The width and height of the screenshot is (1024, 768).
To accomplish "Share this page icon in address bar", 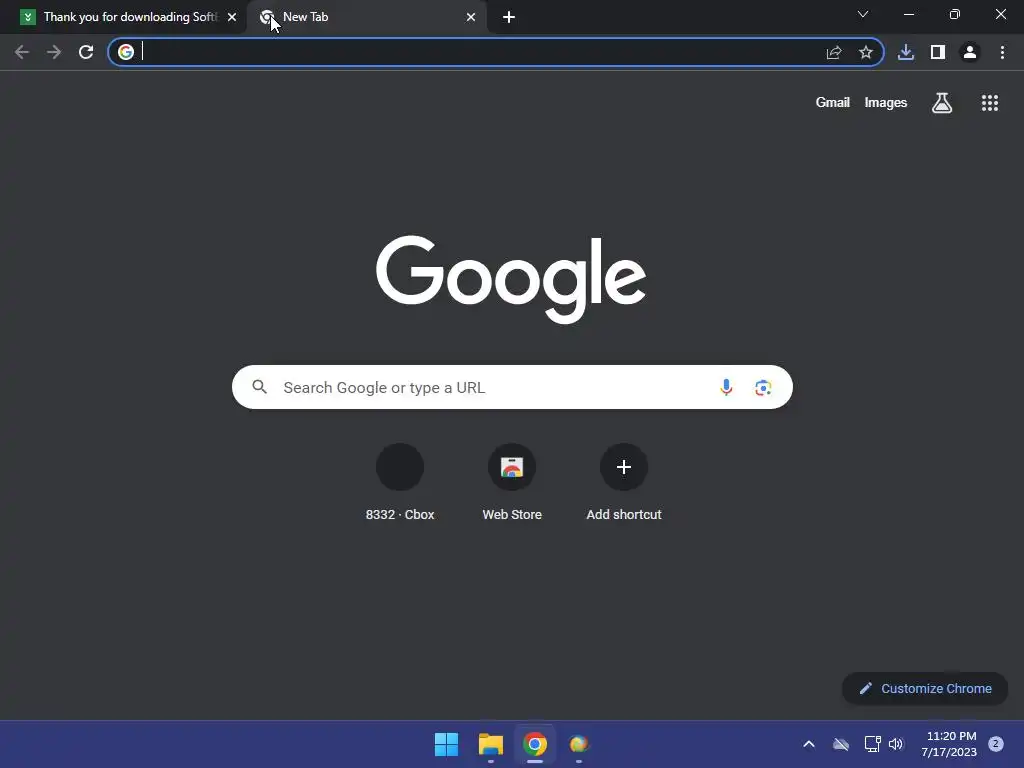I will (x=834, y=52).
